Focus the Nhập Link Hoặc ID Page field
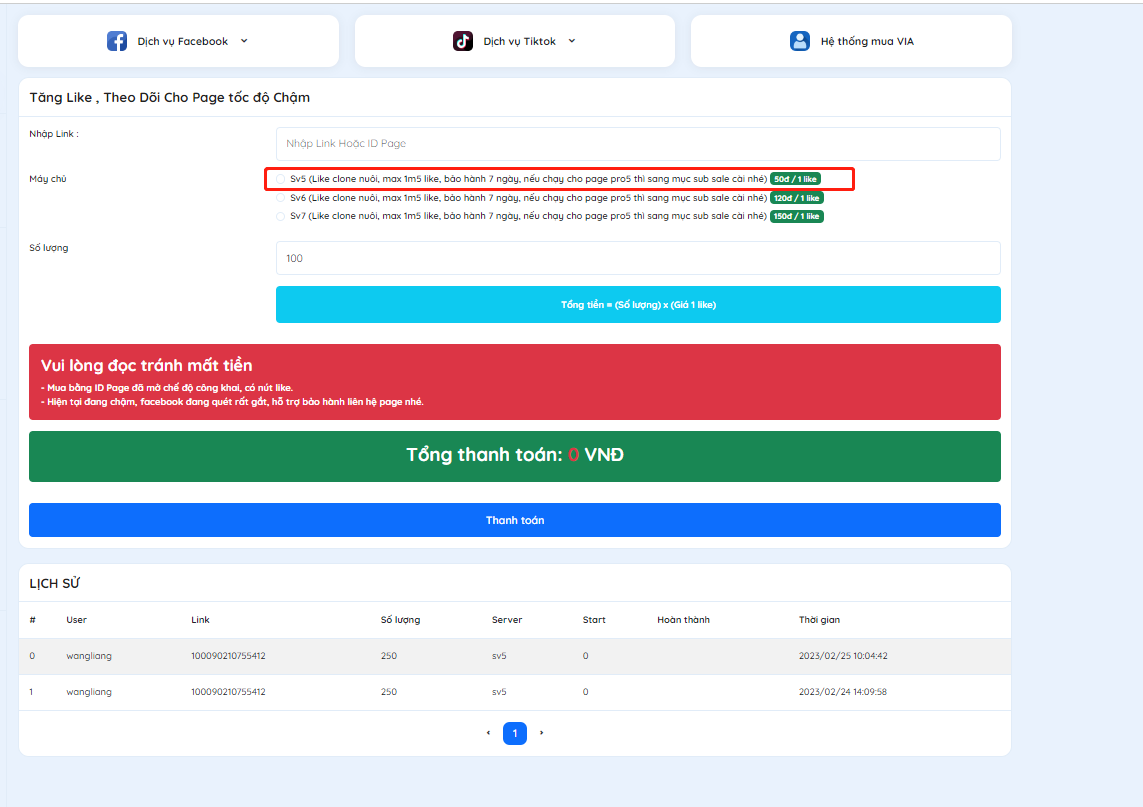This screenshot has width=1143, height=807. (x=638, y=144)
